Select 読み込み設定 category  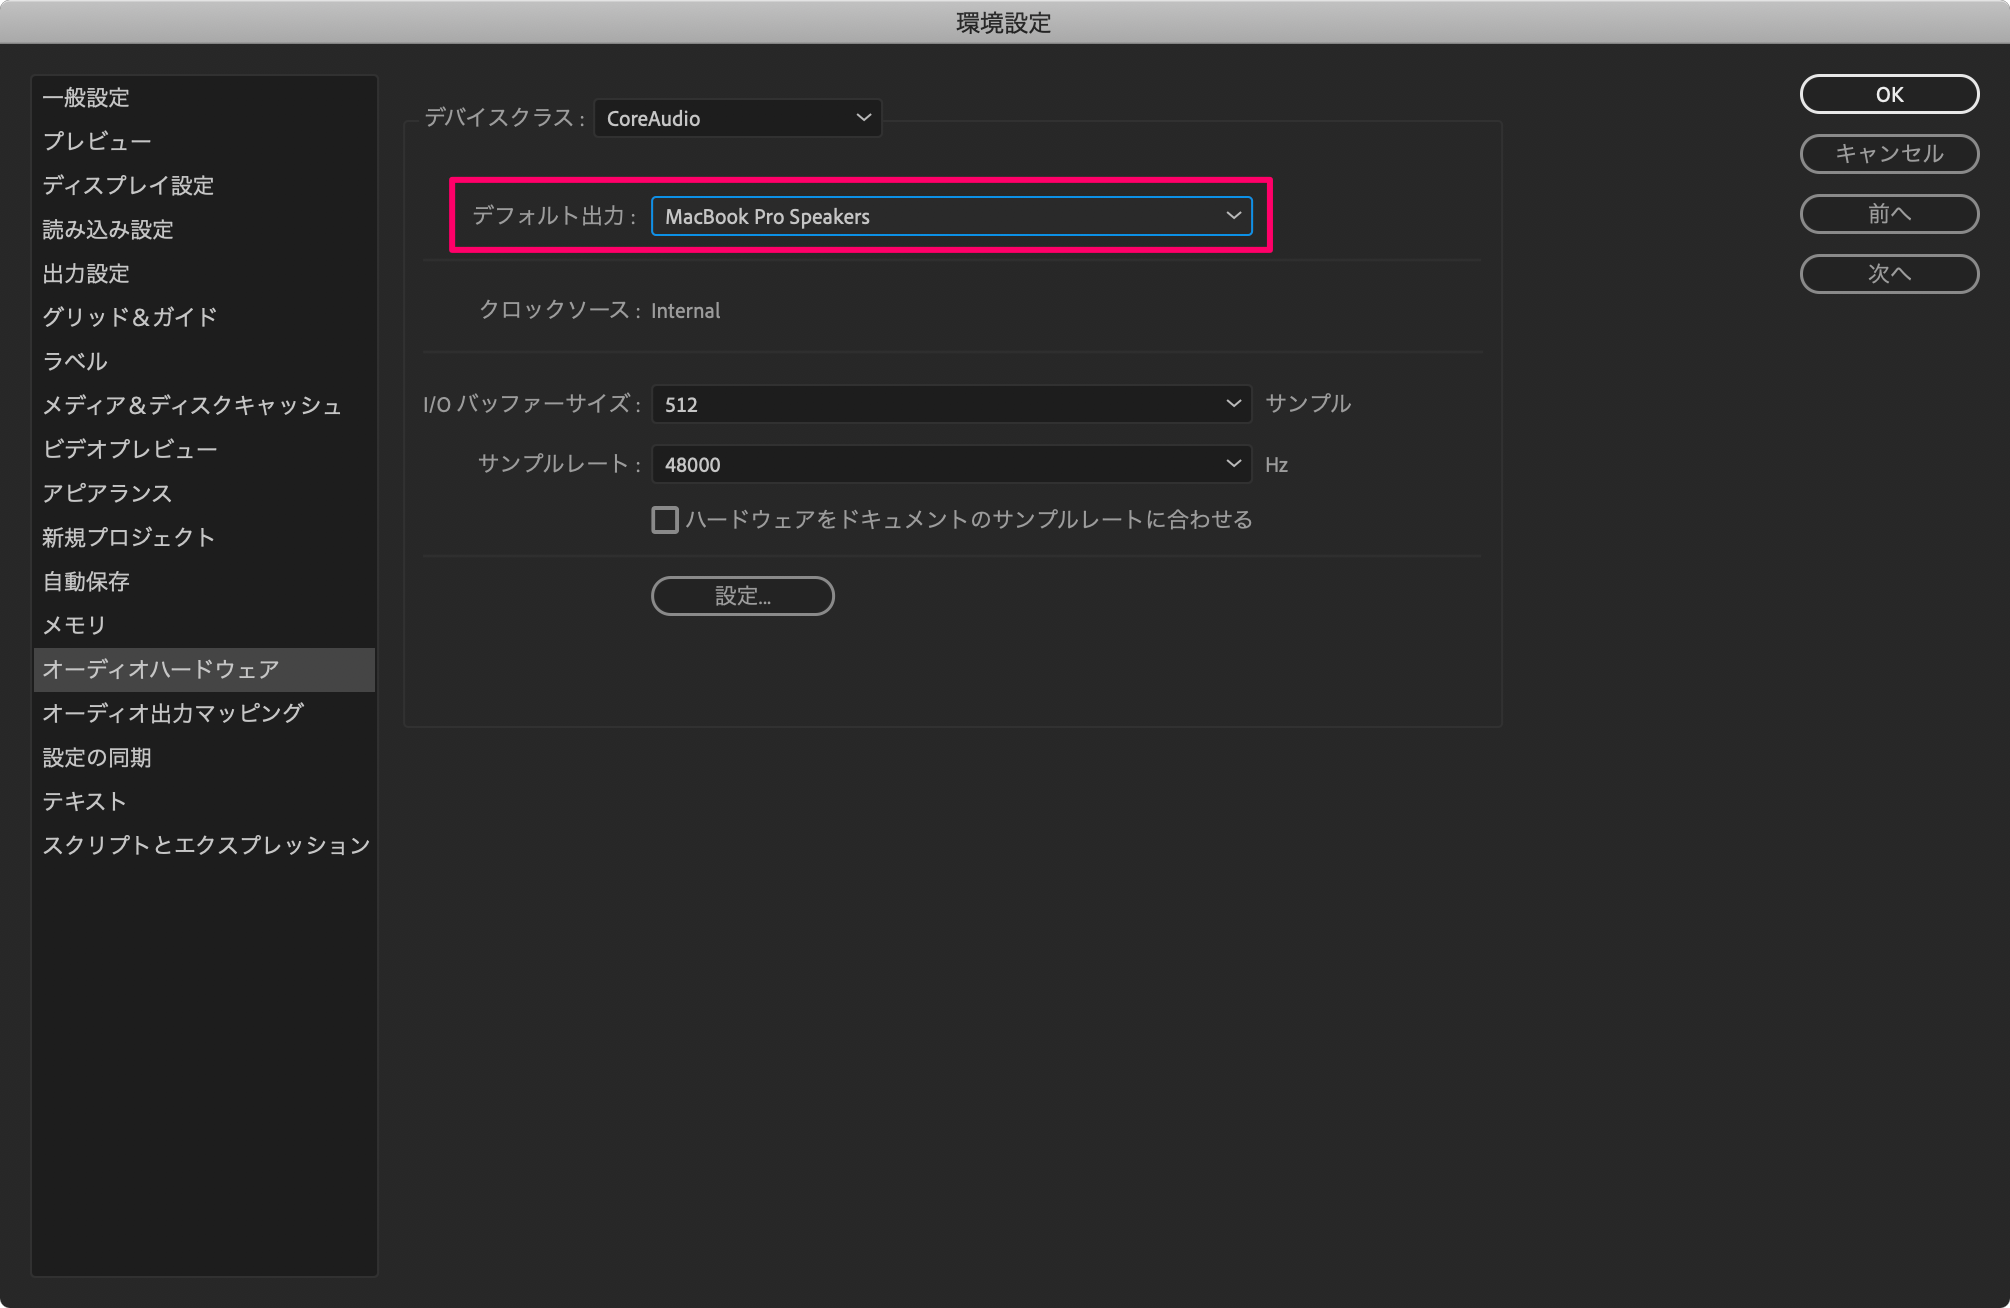[204, 230]
